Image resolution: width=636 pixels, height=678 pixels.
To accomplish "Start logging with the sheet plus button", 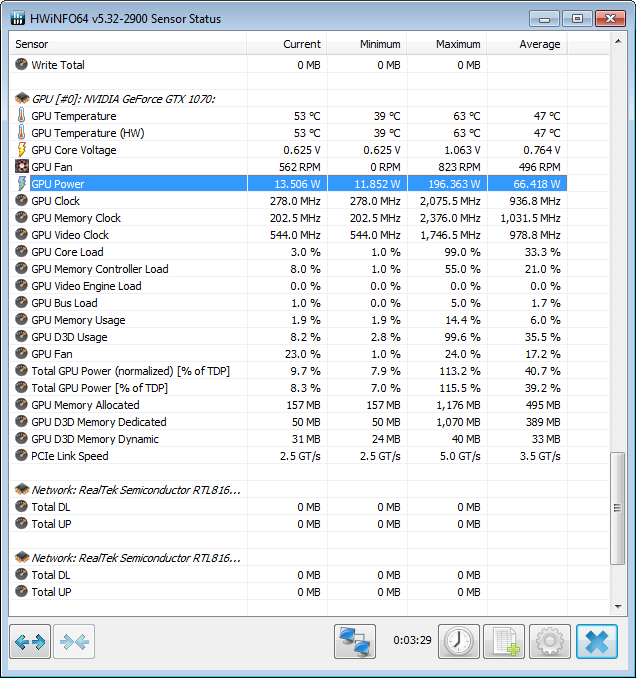I will coord(504,642).
